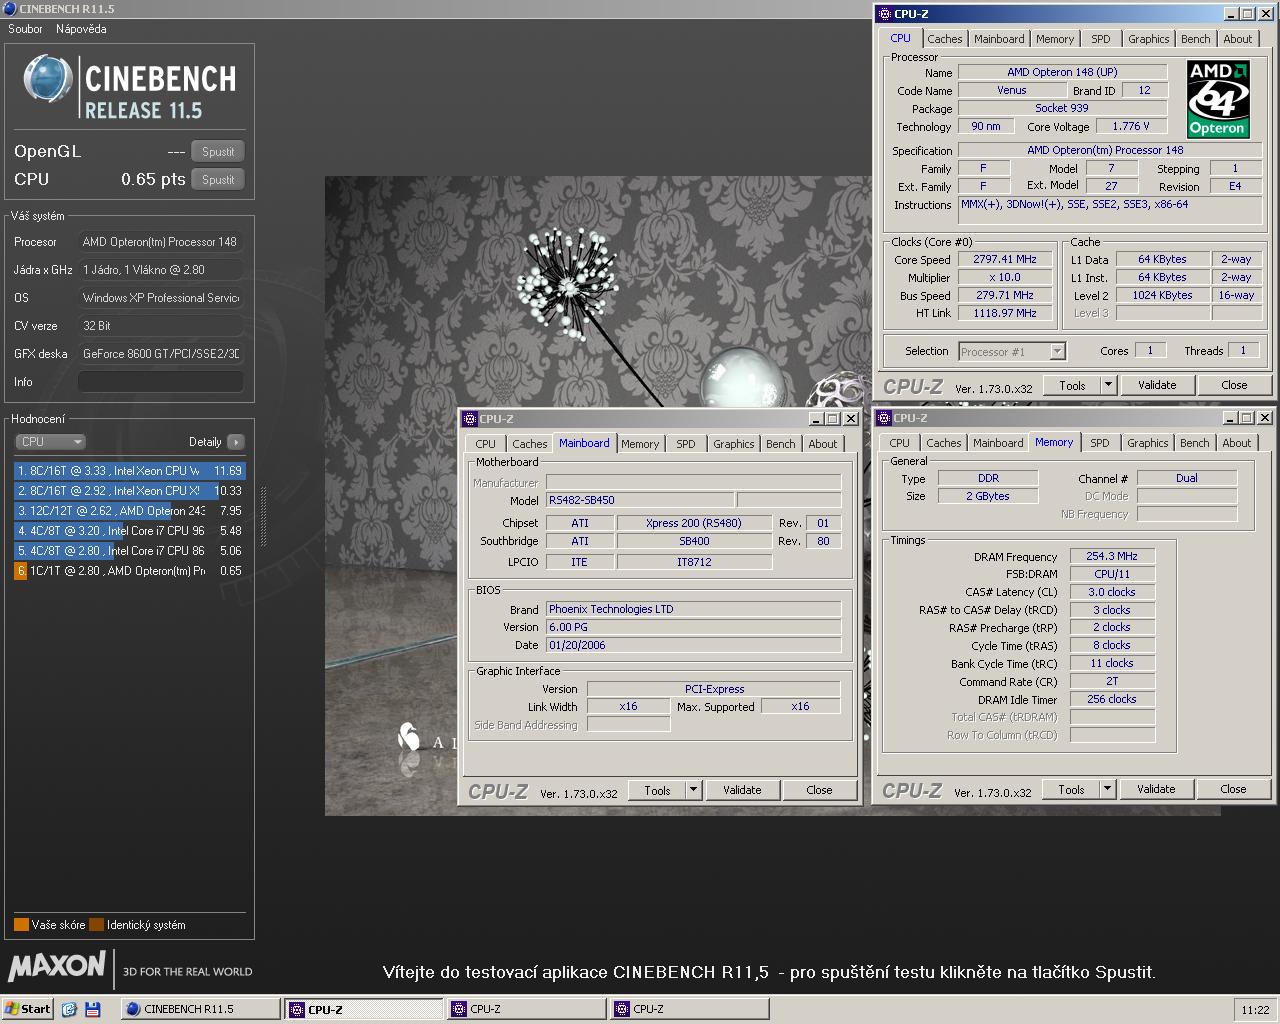This screenshot has height=1024, width=1280.
Task: Open the Soubor menu
Action: (x=25, y=29)
